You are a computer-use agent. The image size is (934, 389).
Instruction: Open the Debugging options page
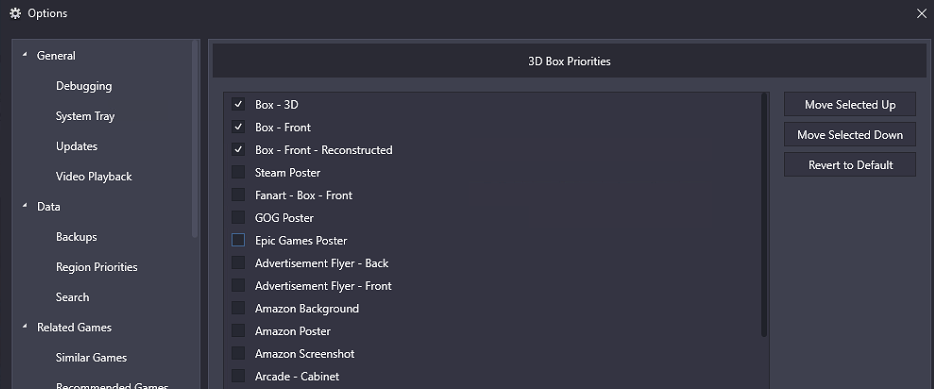pos(84,86)
